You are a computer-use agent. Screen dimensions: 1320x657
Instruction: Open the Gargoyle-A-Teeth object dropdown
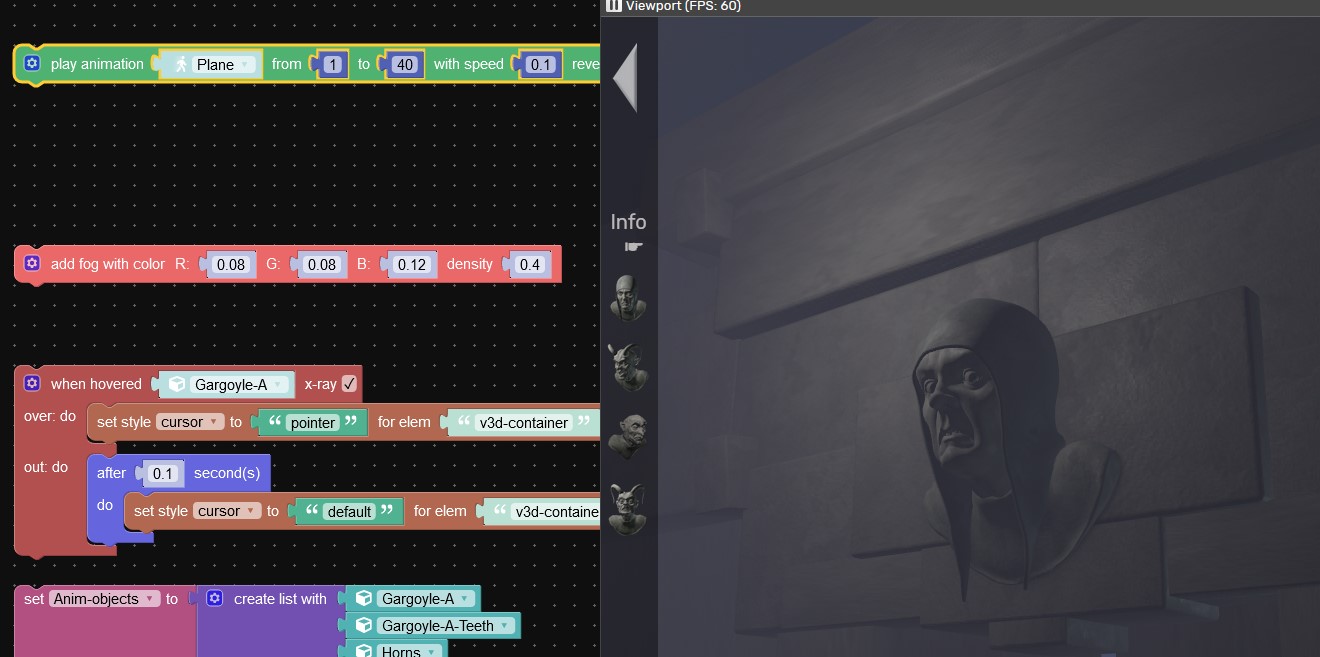[x=445, y=626]
